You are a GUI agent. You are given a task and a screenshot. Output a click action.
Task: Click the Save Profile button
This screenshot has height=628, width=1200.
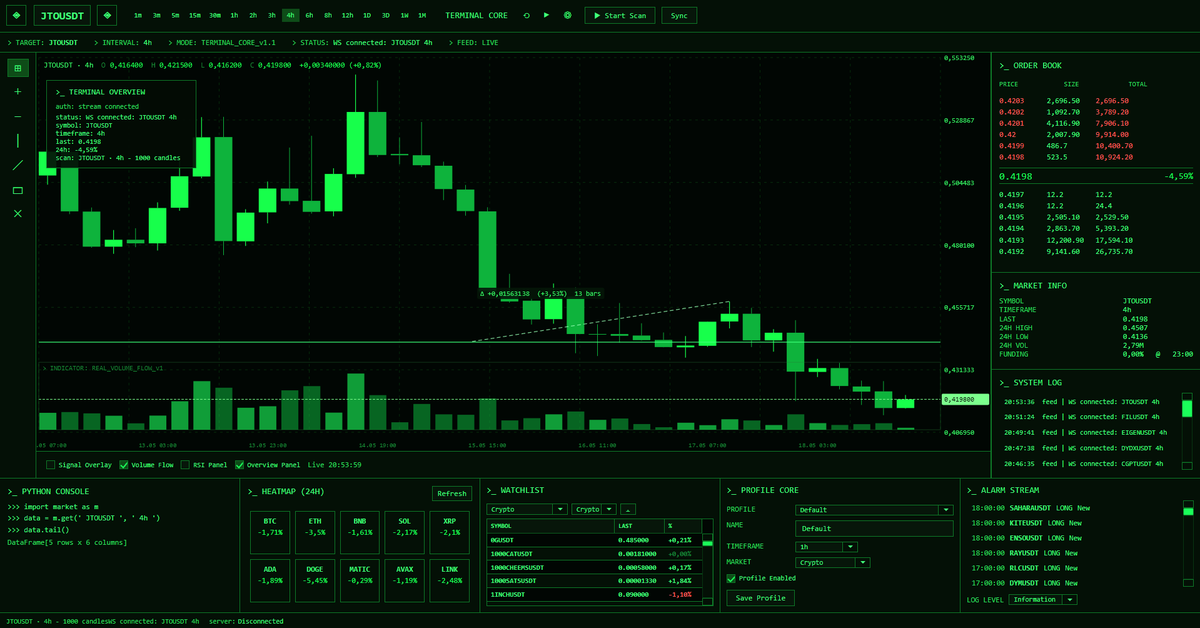coord(760,598)
